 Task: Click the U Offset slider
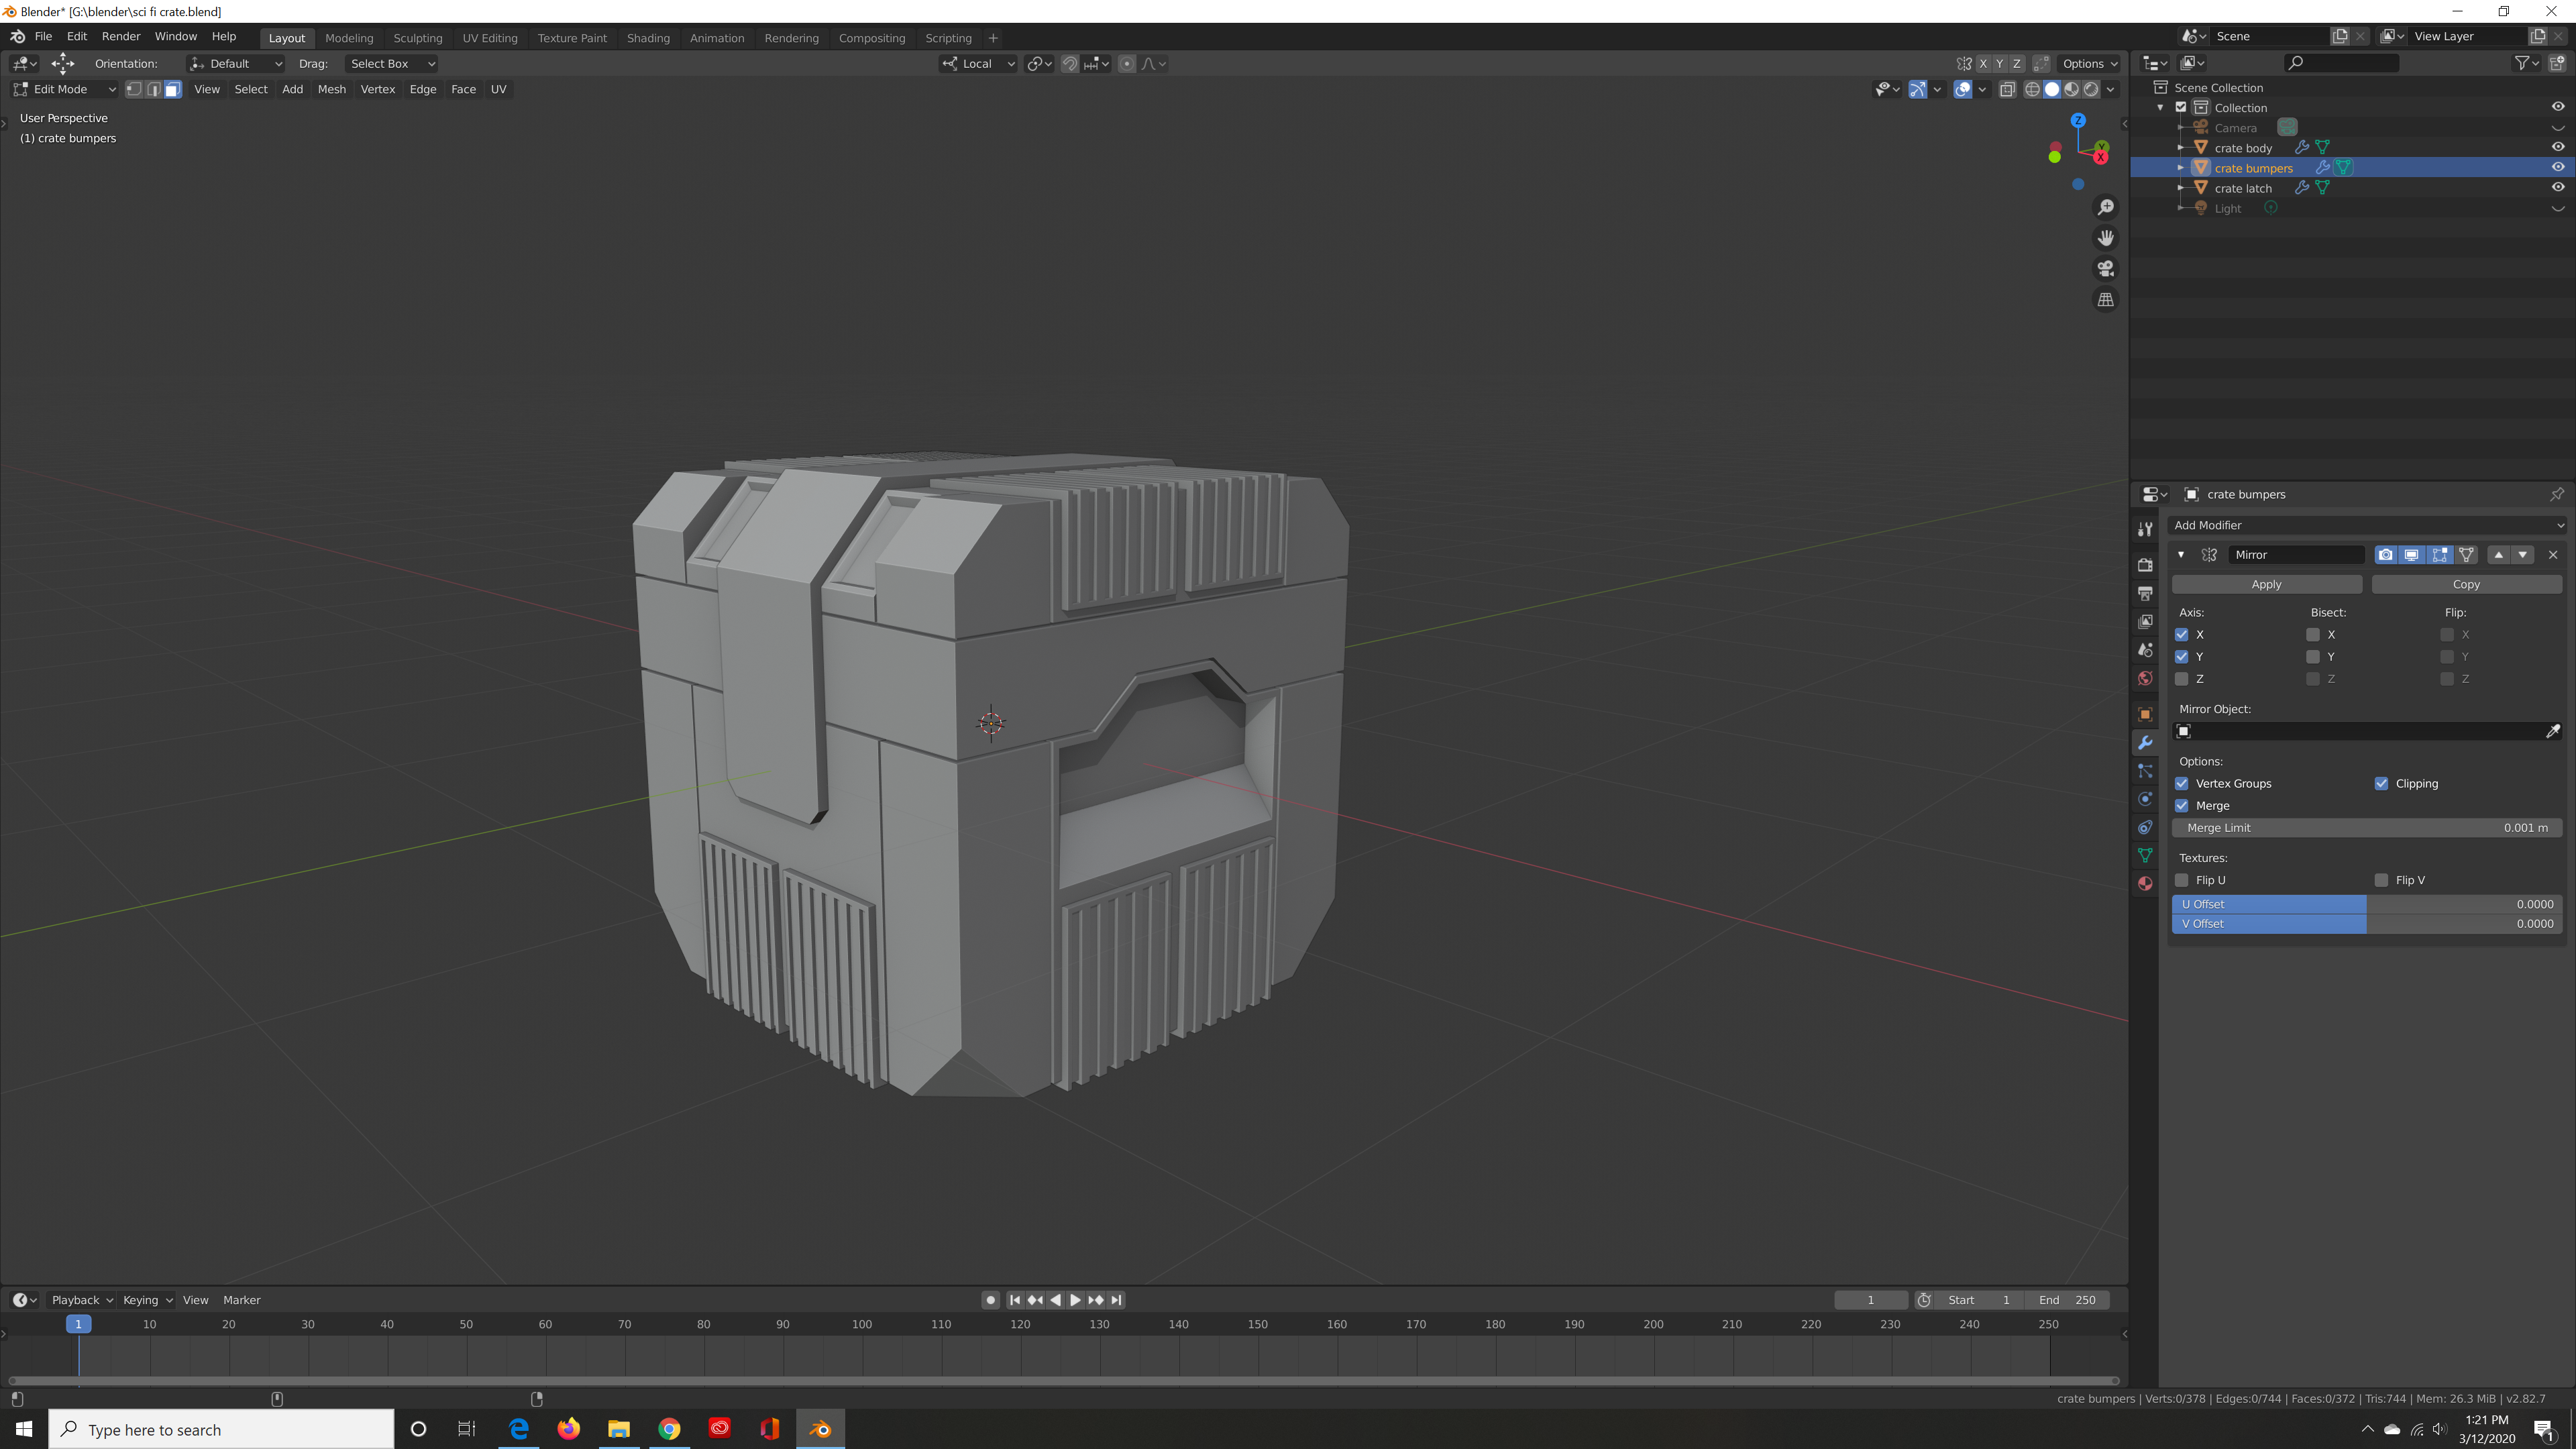point(2366,904)
